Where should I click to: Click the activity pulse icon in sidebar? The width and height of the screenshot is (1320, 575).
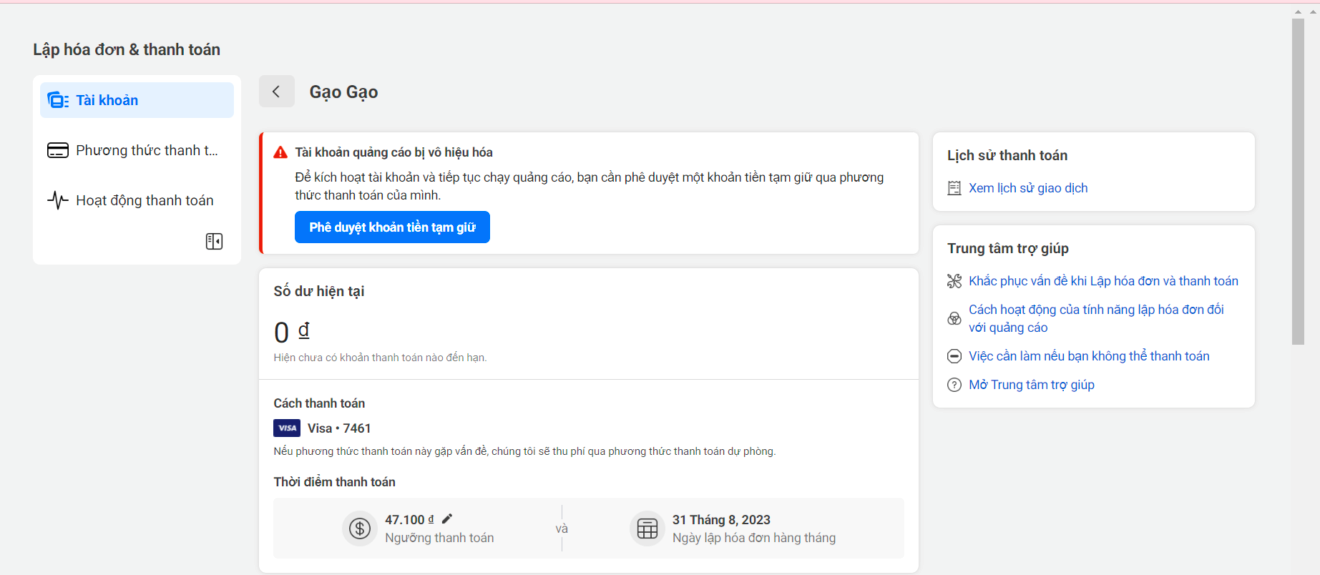tap(58, 200)
